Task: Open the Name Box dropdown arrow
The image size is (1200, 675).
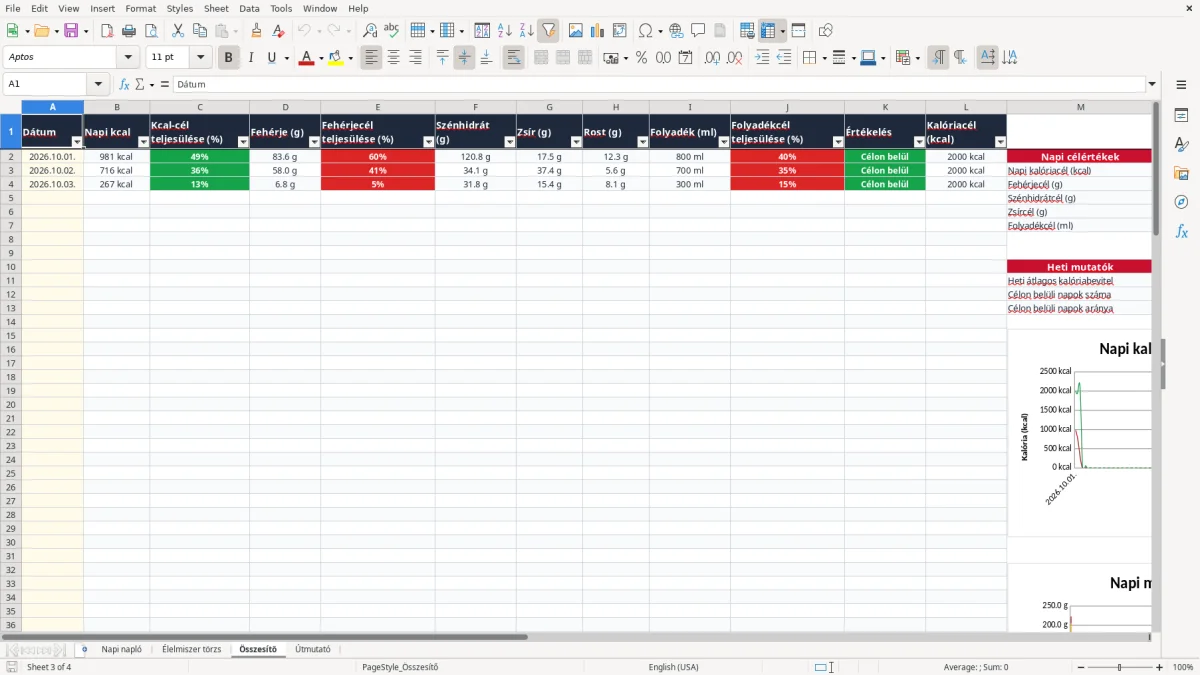Action: point(97,85)
